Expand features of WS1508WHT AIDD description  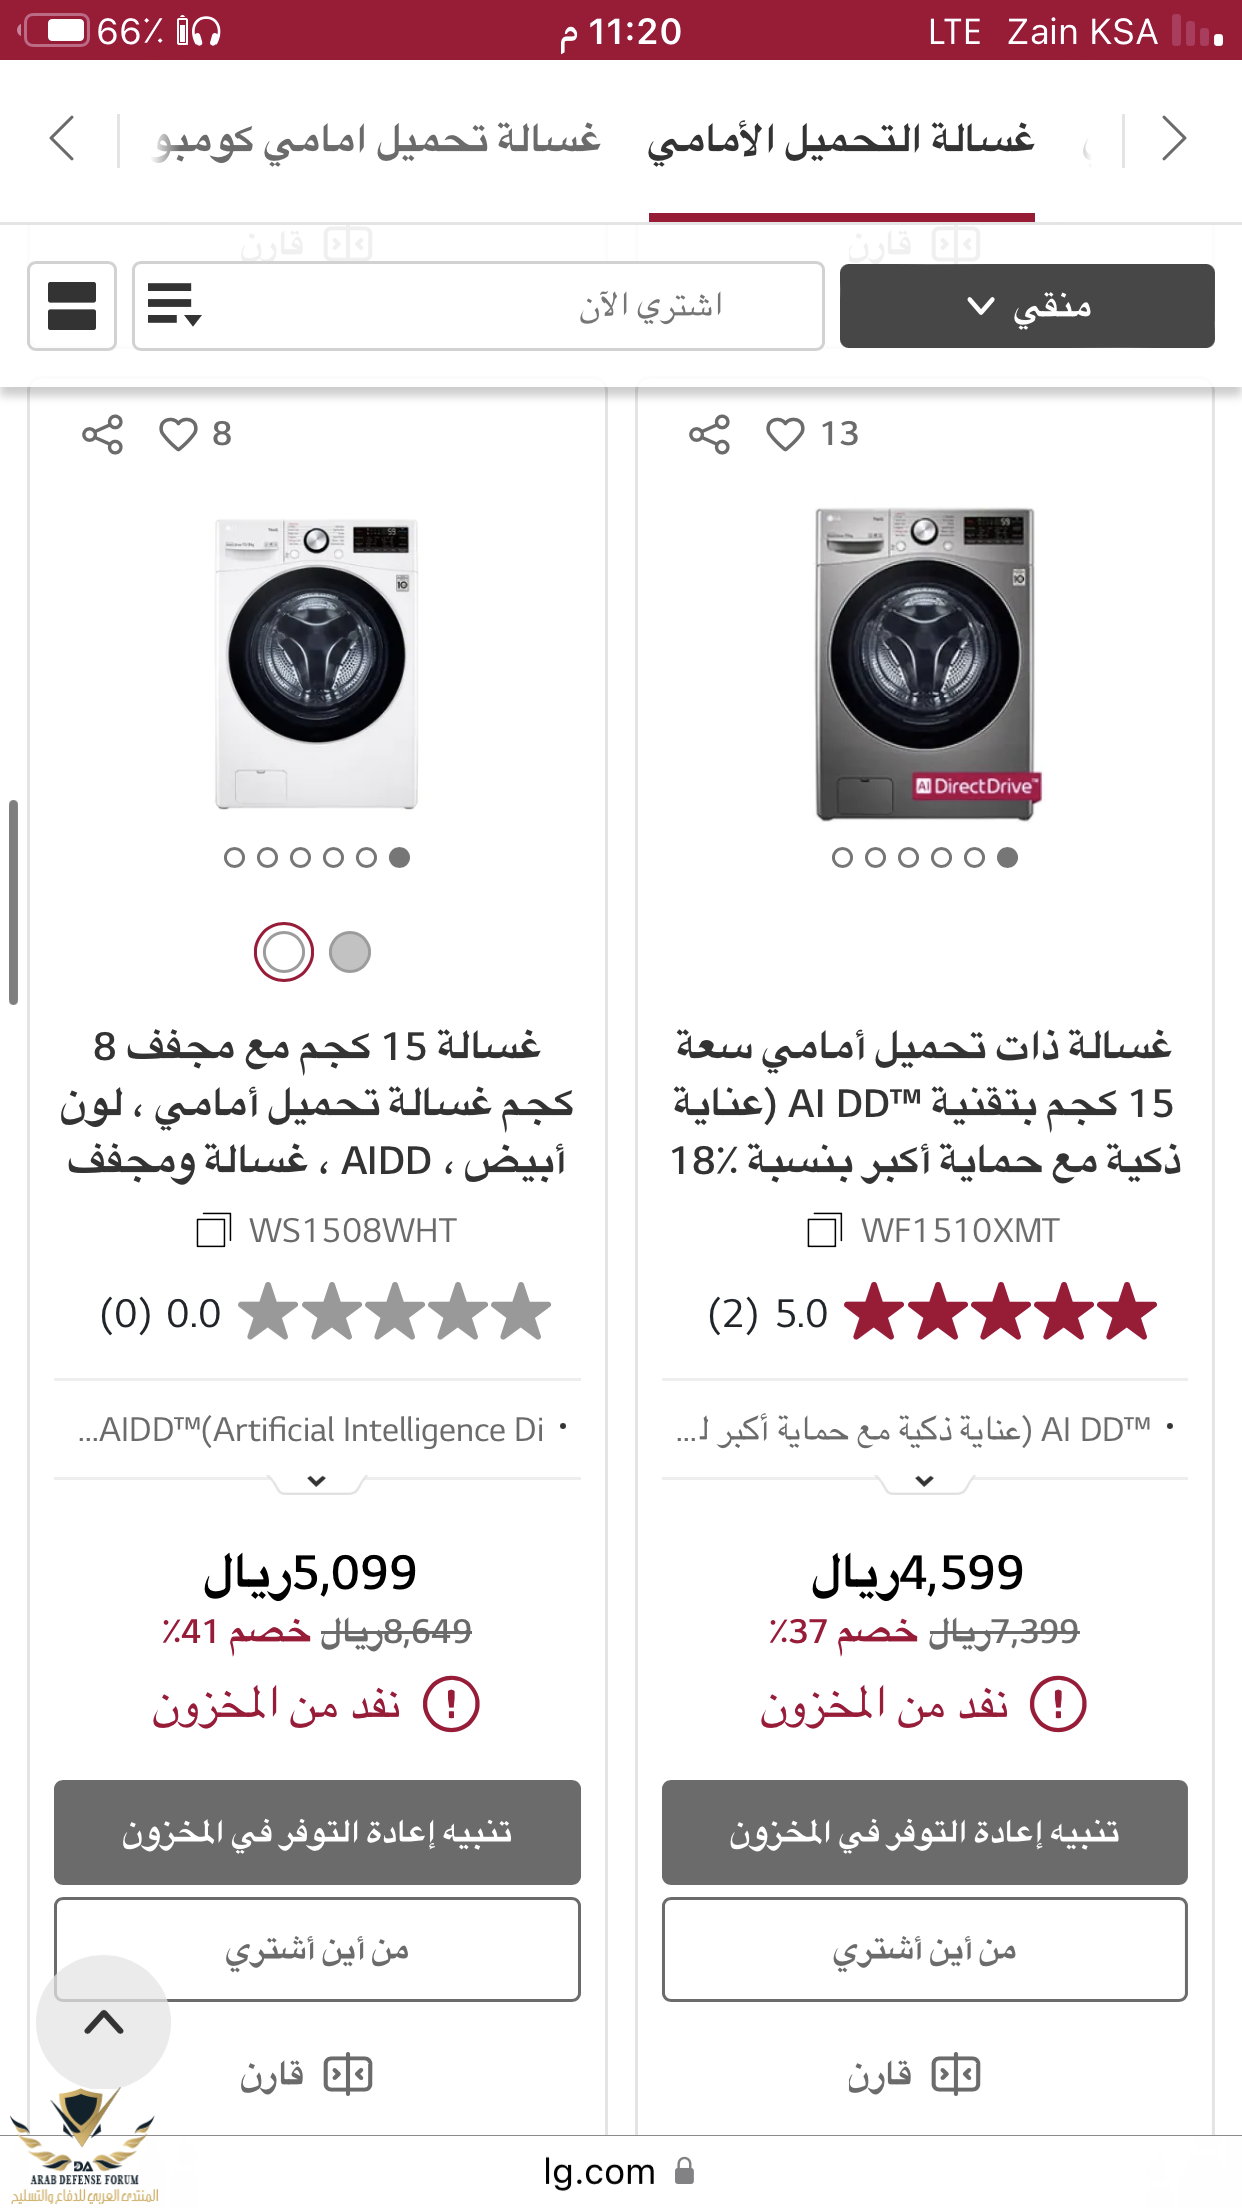pyautogui.click(x=317, y=1481)
